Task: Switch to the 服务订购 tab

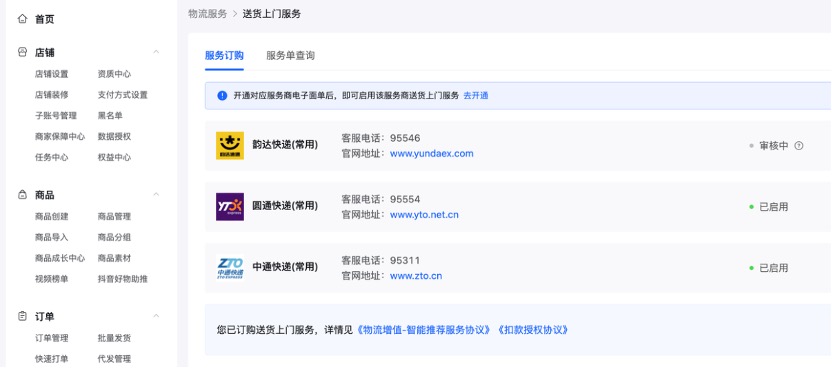Action: click(x=224, y=56)
